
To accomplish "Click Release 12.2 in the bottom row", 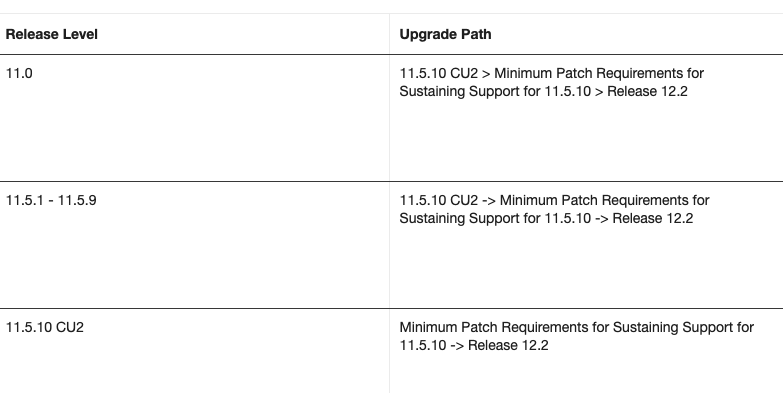I will (x=508, y=345).
